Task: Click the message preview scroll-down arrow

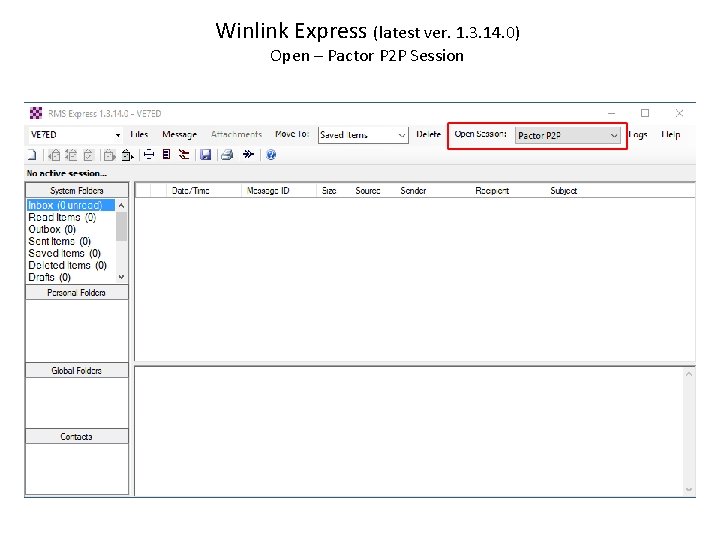Action: pyautogui.click(x=689, y=489)
